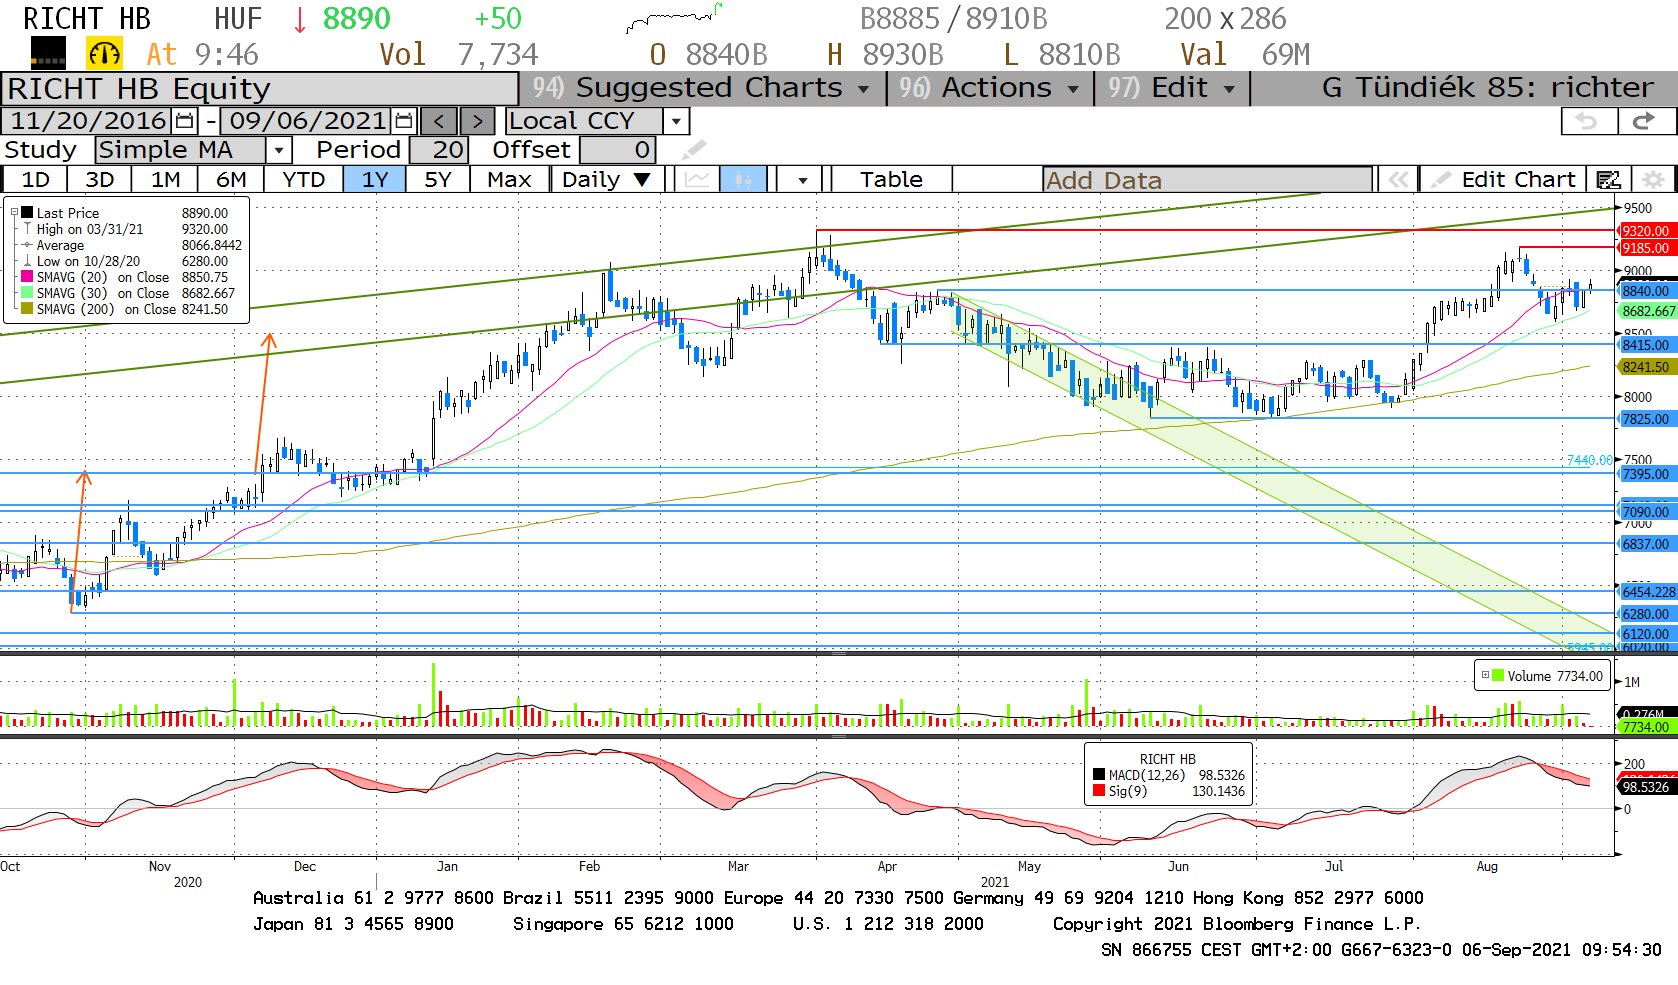Viewport: 1678px width, 985px height.
Task: Select the pencil annotation tool
Action: [x=694, y=150]
